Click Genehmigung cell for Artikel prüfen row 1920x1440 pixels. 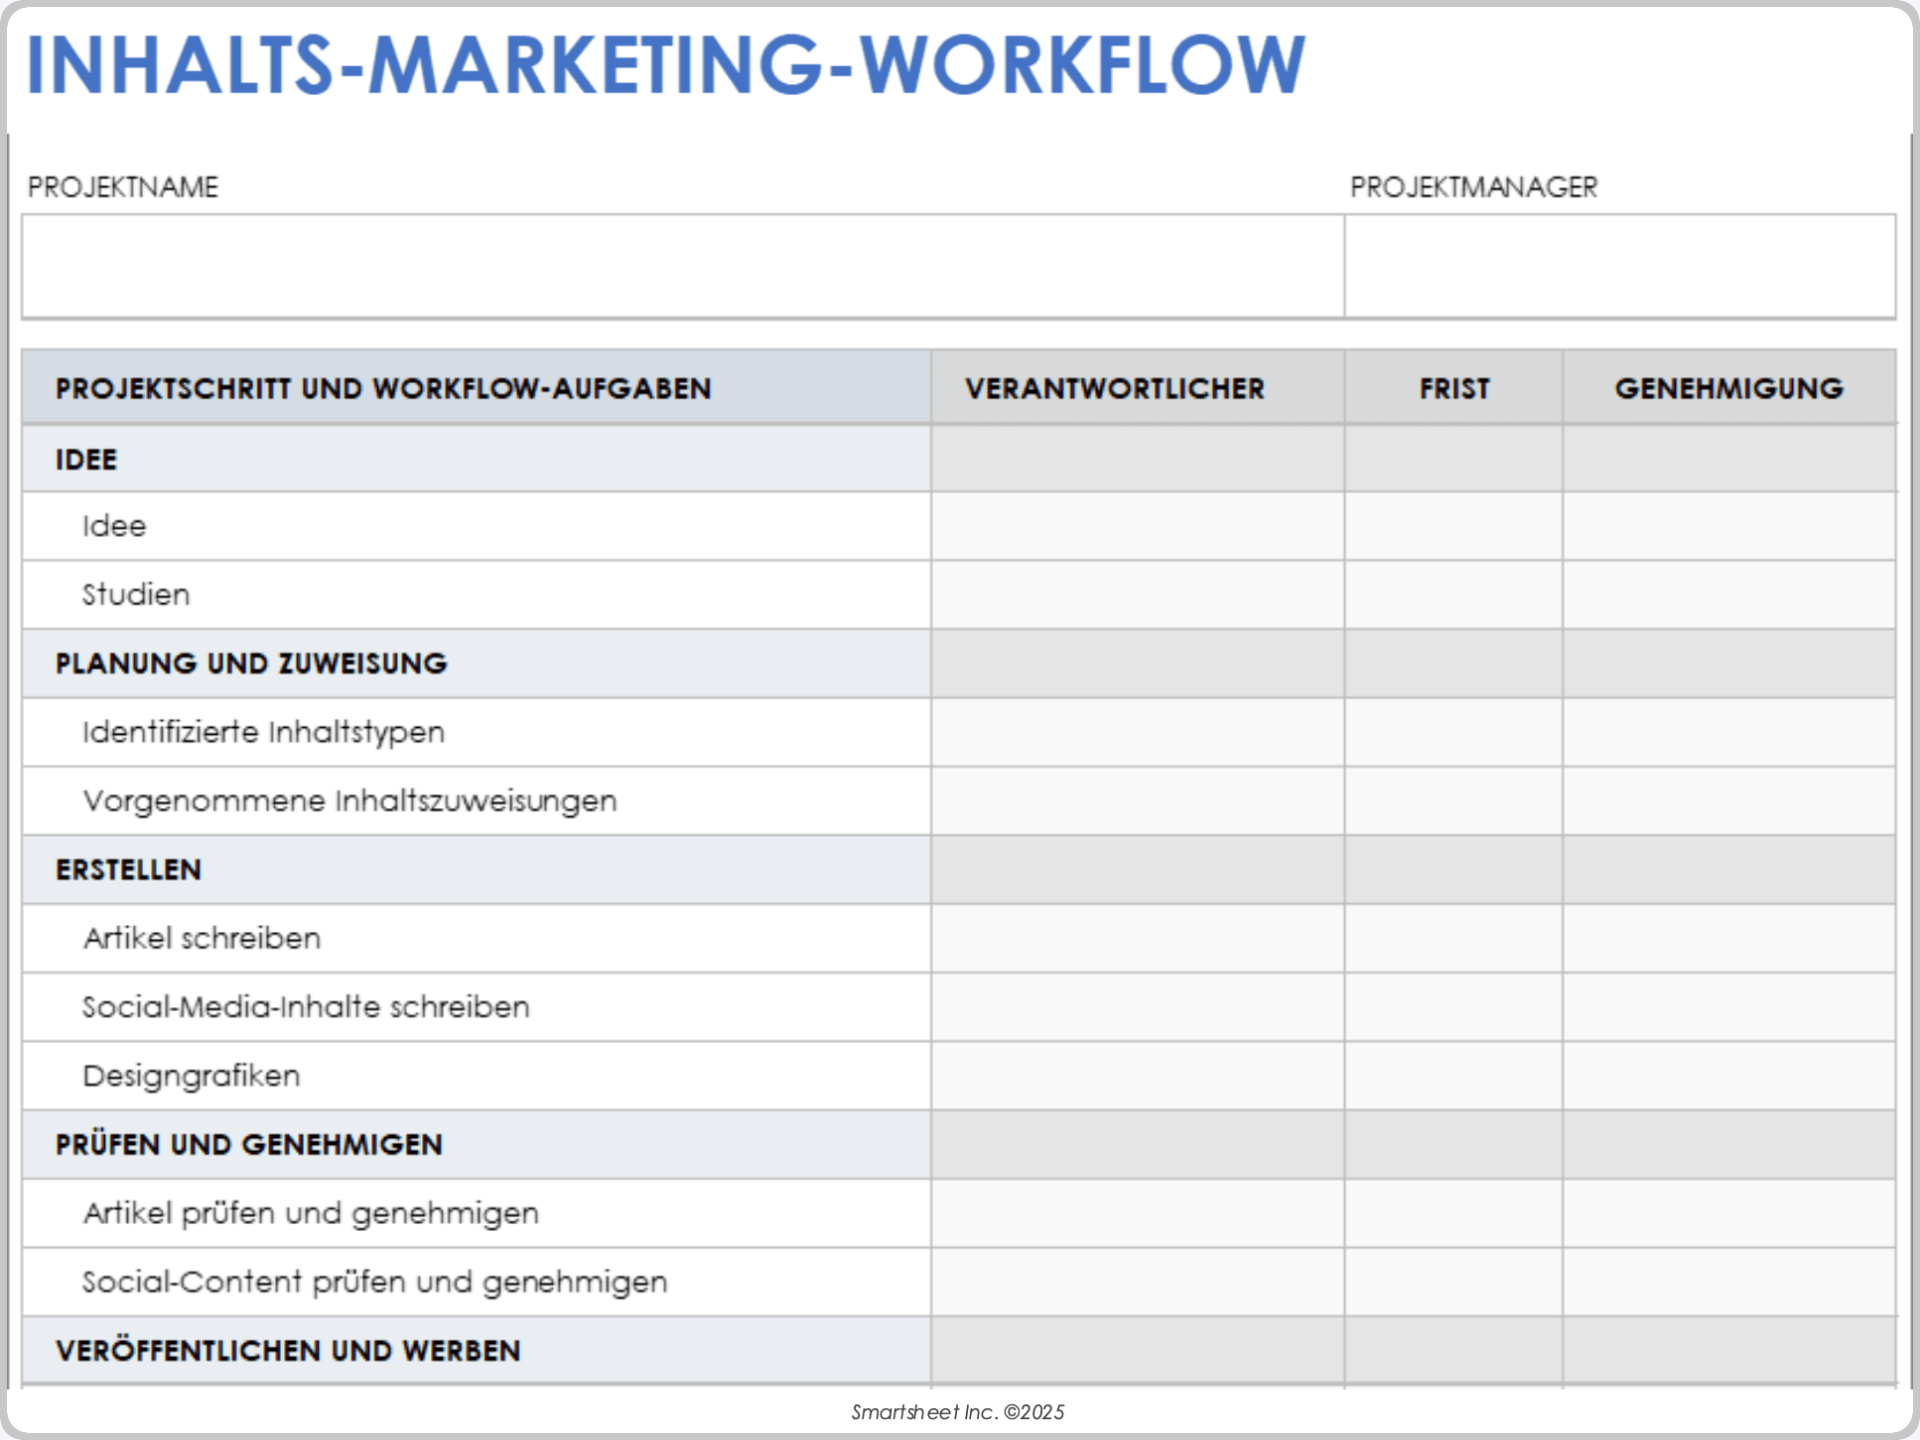(x=1729, y=1213)
